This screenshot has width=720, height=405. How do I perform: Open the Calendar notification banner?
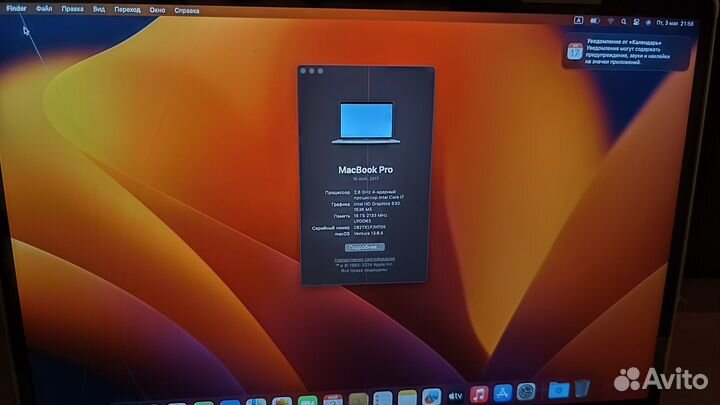[x=626, y=52]
